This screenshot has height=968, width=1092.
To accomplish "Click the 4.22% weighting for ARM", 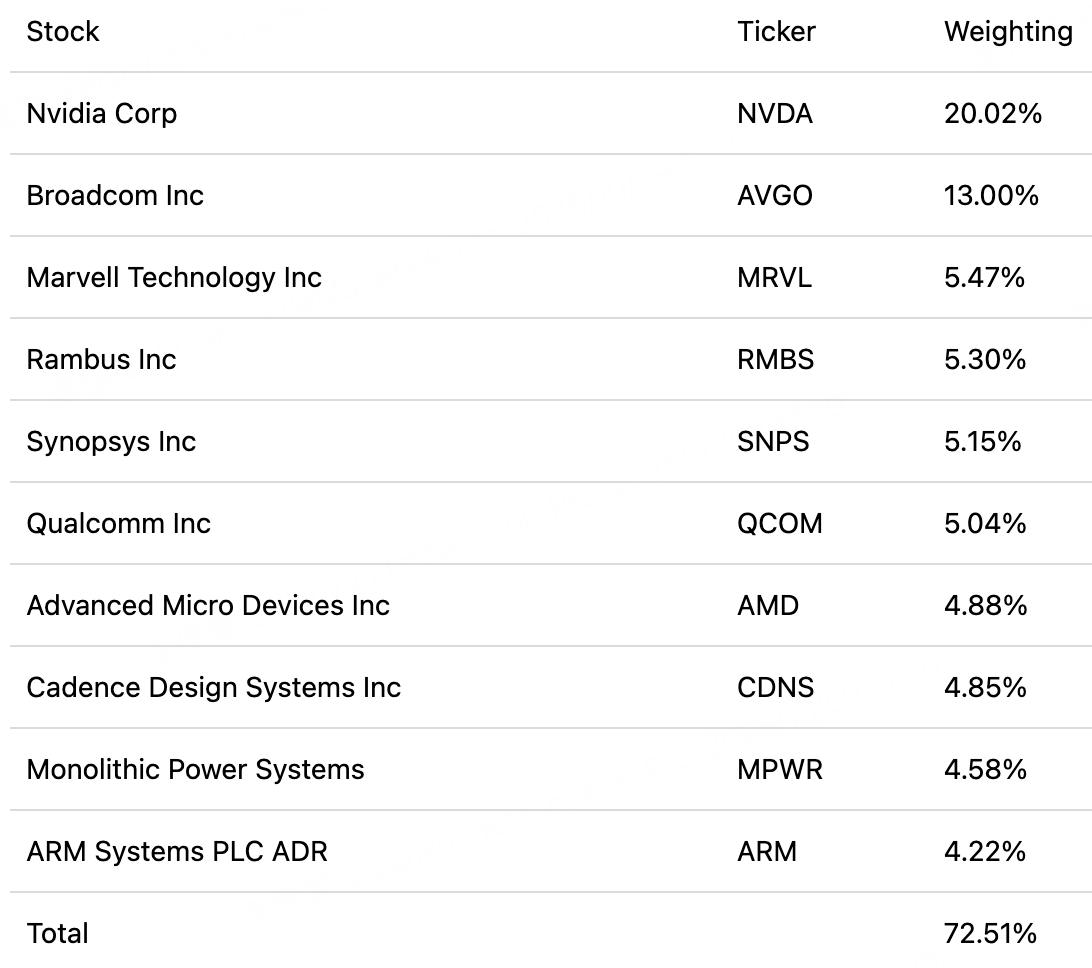I will (985, 852).
